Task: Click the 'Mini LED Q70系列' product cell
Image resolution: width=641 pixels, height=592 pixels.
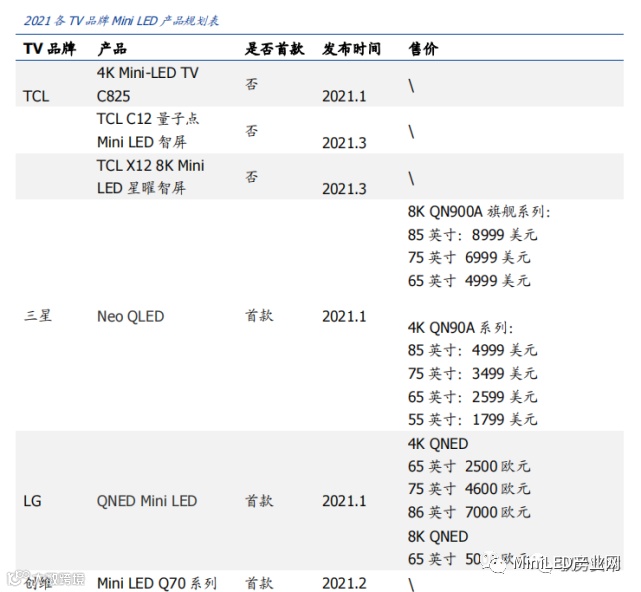Action: pyautogui.click(x=157, y=583)
